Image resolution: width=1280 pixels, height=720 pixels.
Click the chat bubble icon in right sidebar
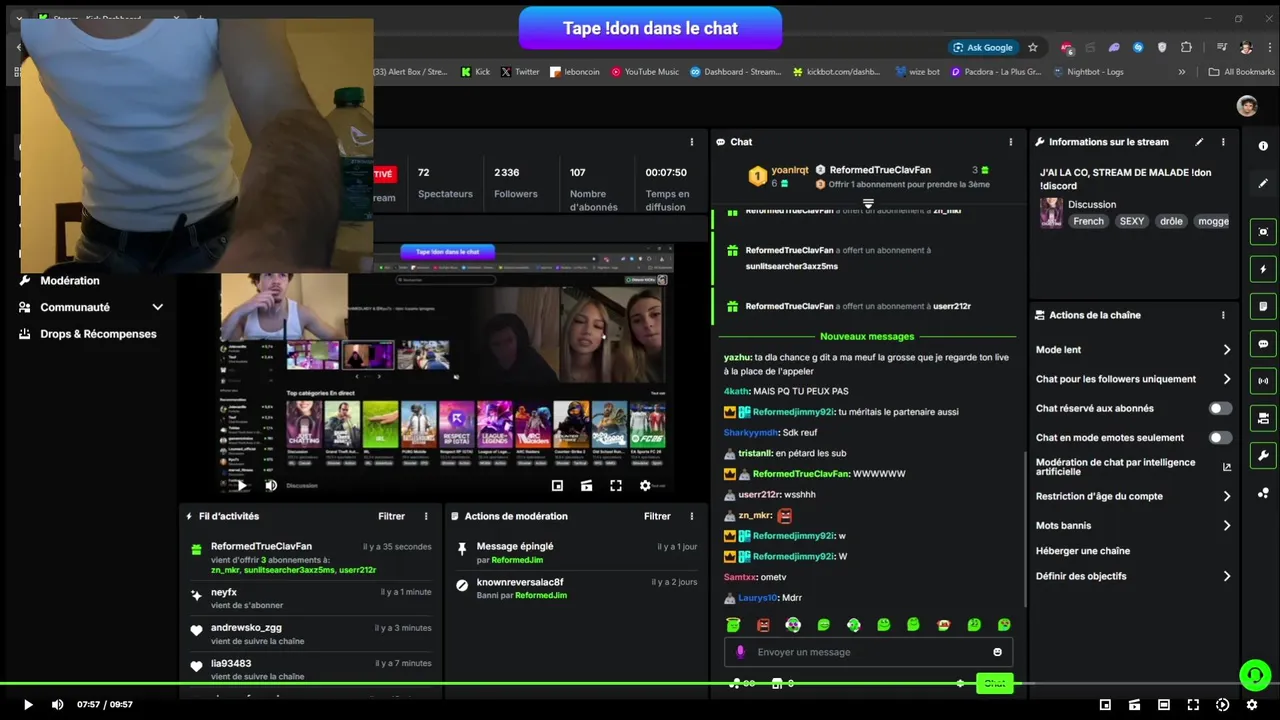(1263, 344)
